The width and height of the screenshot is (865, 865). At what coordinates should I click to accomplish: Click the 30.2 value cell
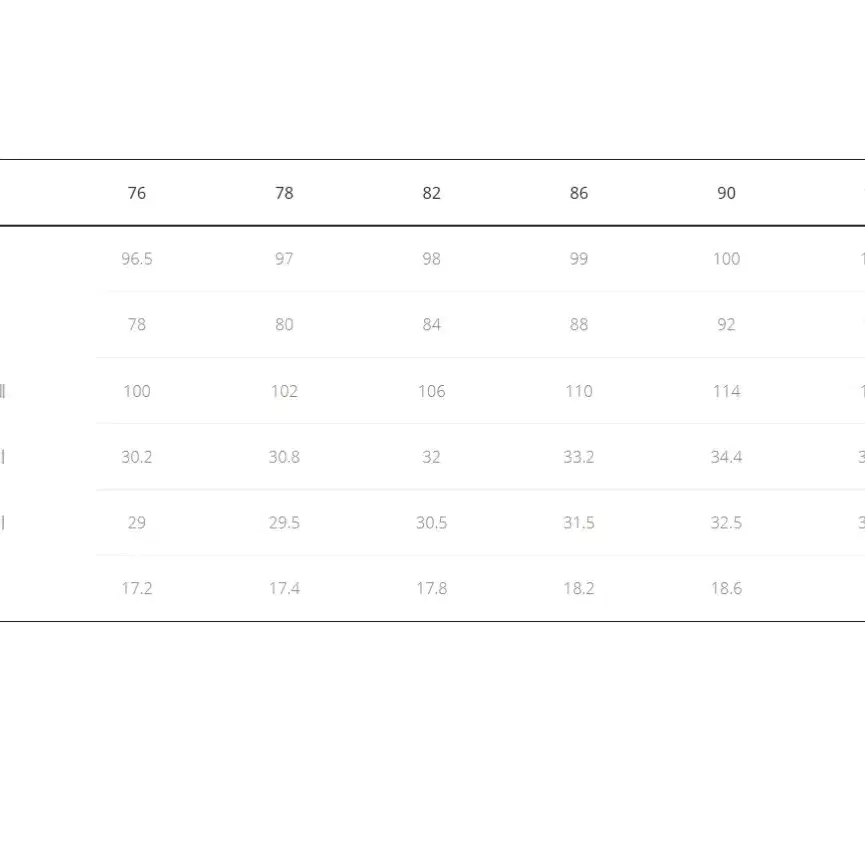pyautogui.click(x=137, y=457)
